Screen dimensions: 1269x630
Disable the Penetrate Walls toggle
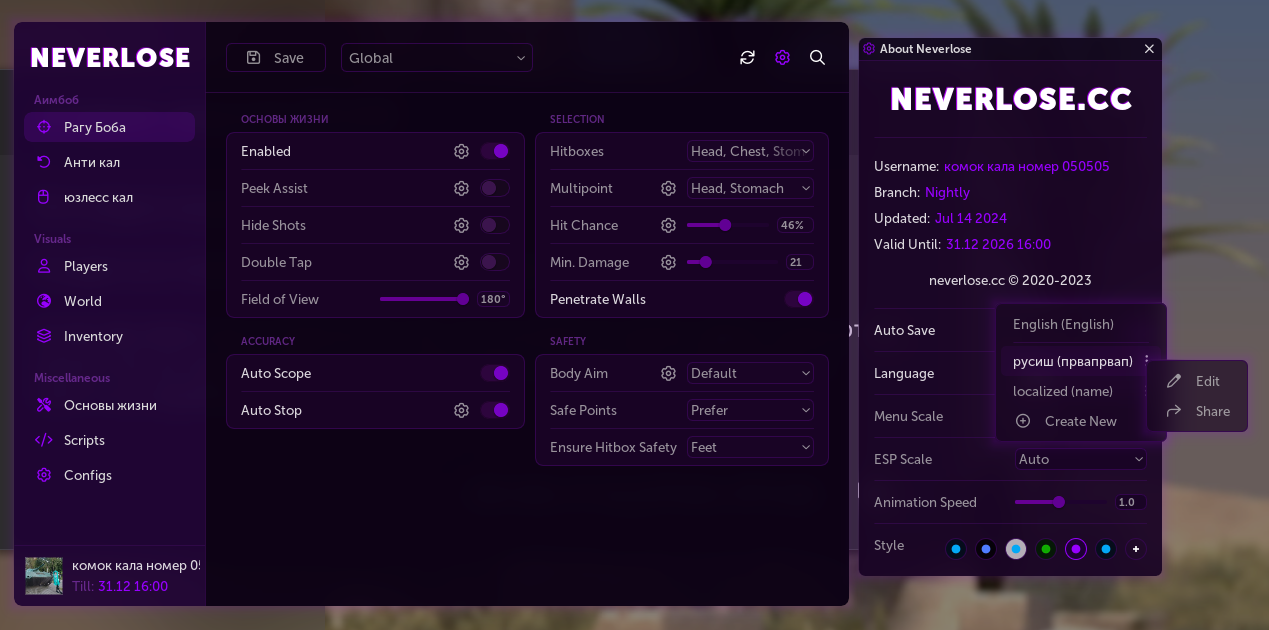[799, 299]
